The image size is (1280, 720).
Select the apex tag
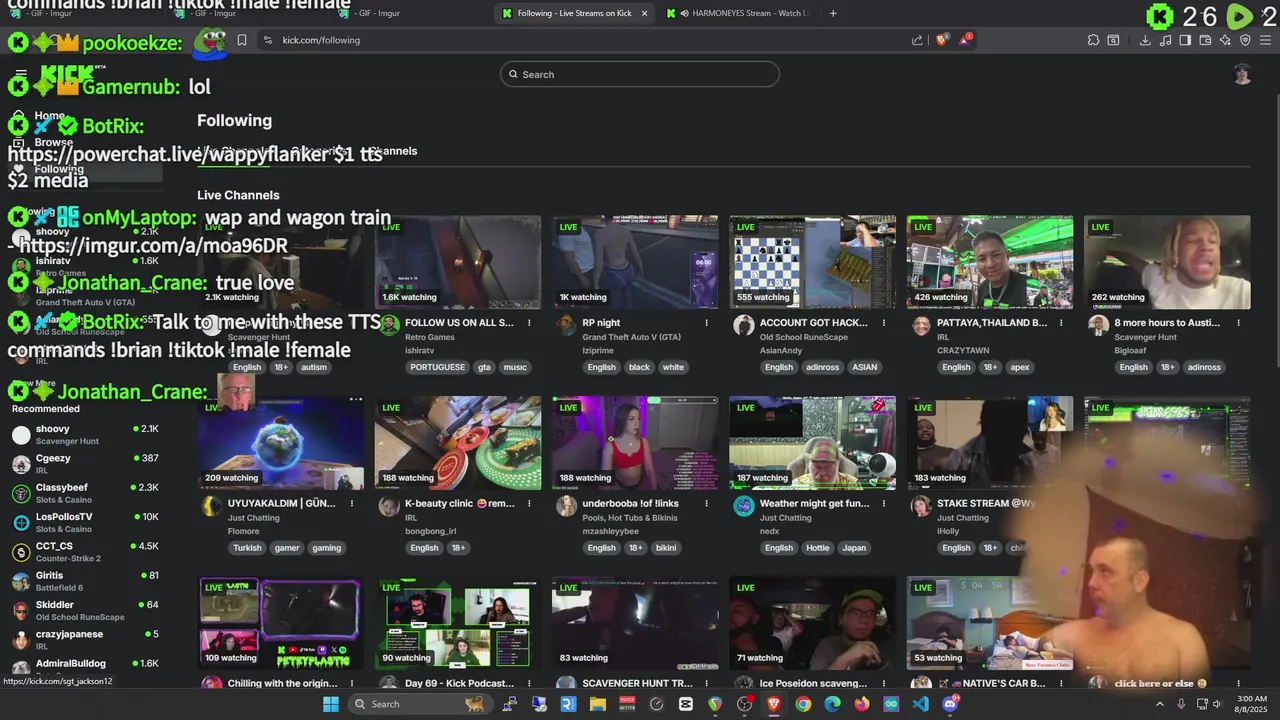(1019, 367)
